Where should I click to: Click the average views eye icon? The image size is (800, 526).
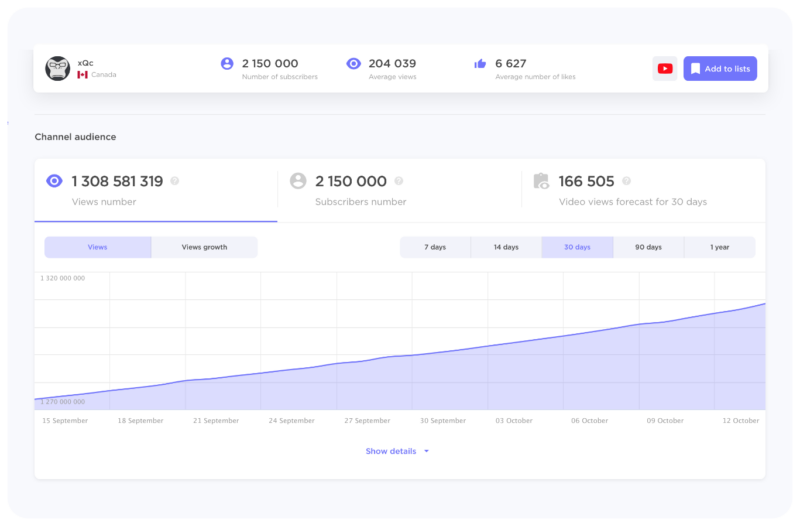click(x=354, y=63)
